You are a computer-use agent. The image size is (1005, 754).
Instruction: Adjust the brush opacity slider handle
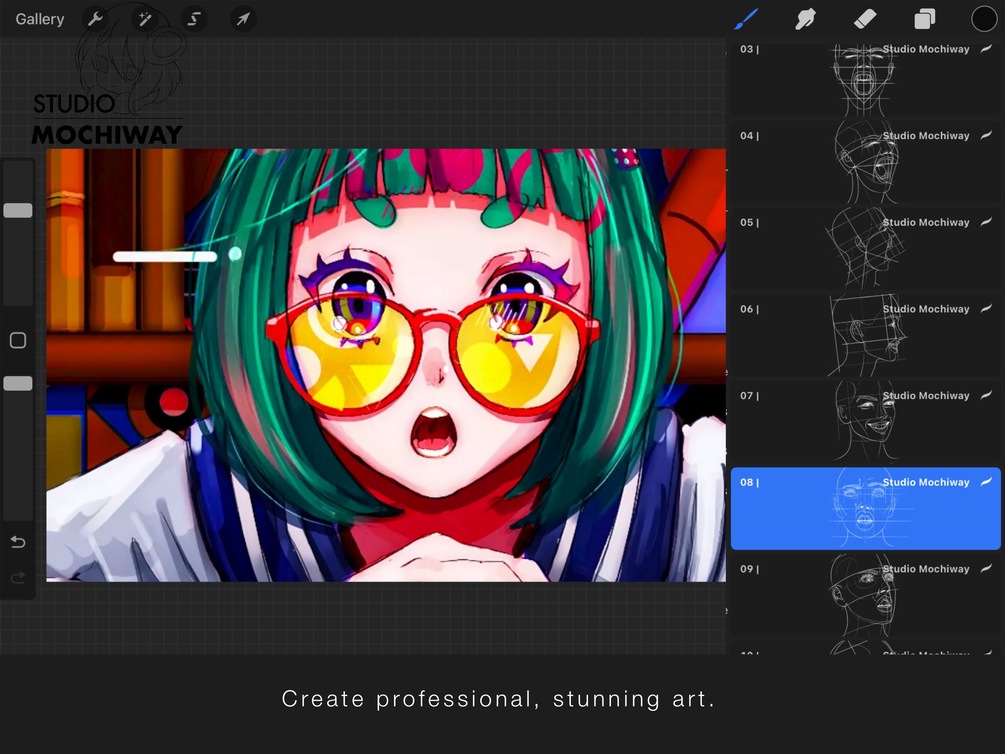(18, 383)
